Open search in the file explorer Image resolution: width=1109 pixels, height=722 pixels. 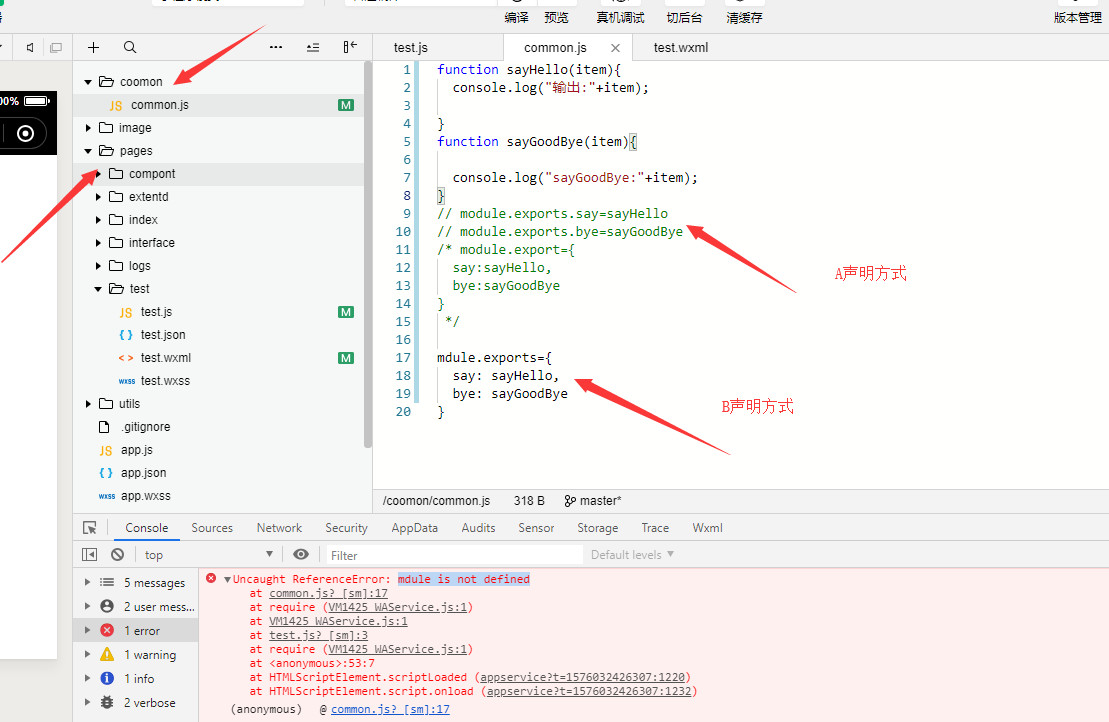tap(130, 47)
